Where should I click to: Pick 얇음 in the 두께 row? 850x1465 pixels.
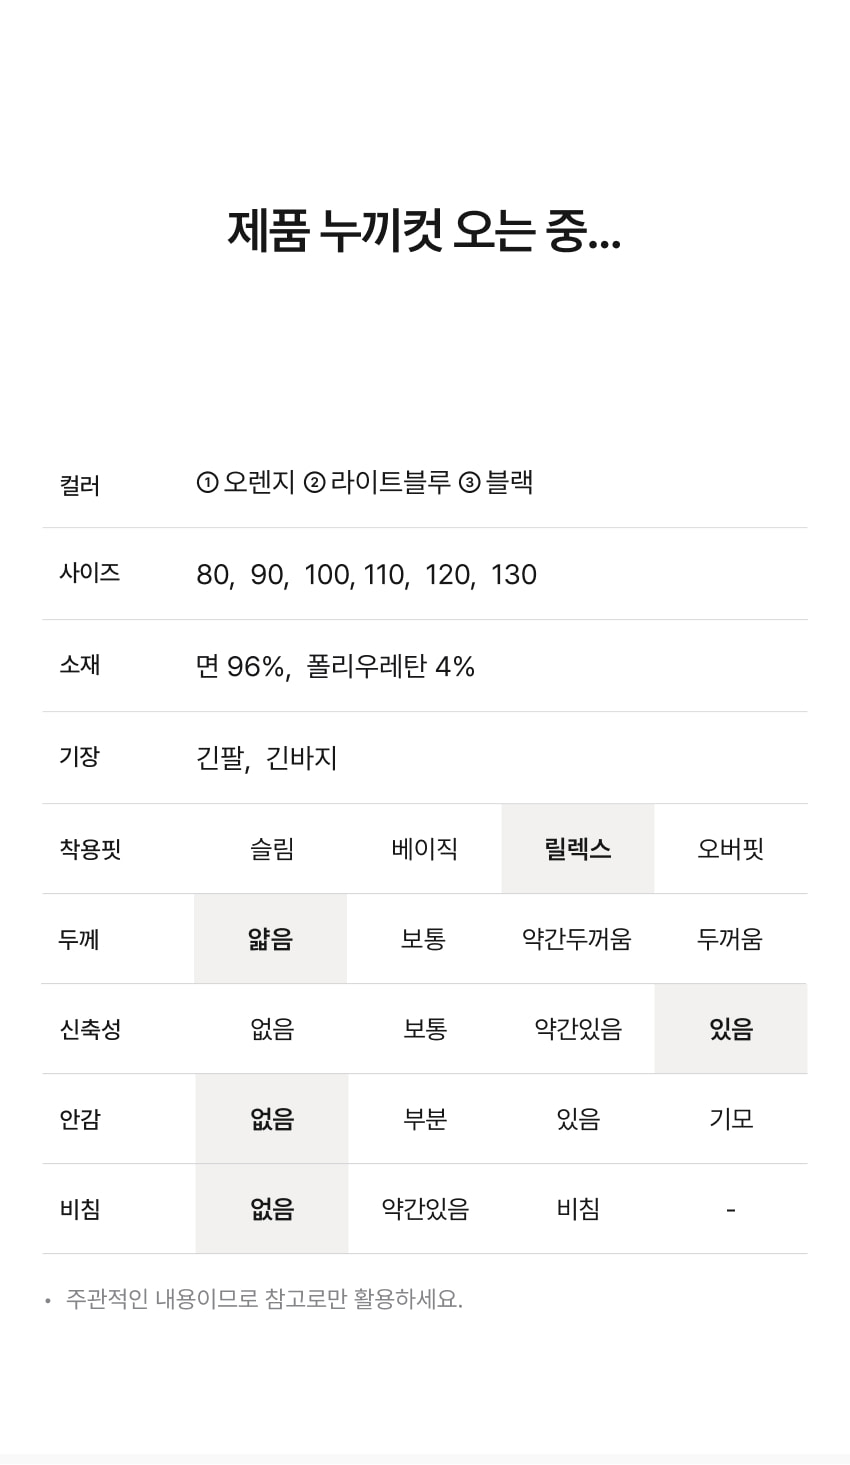tap(270, 939)
